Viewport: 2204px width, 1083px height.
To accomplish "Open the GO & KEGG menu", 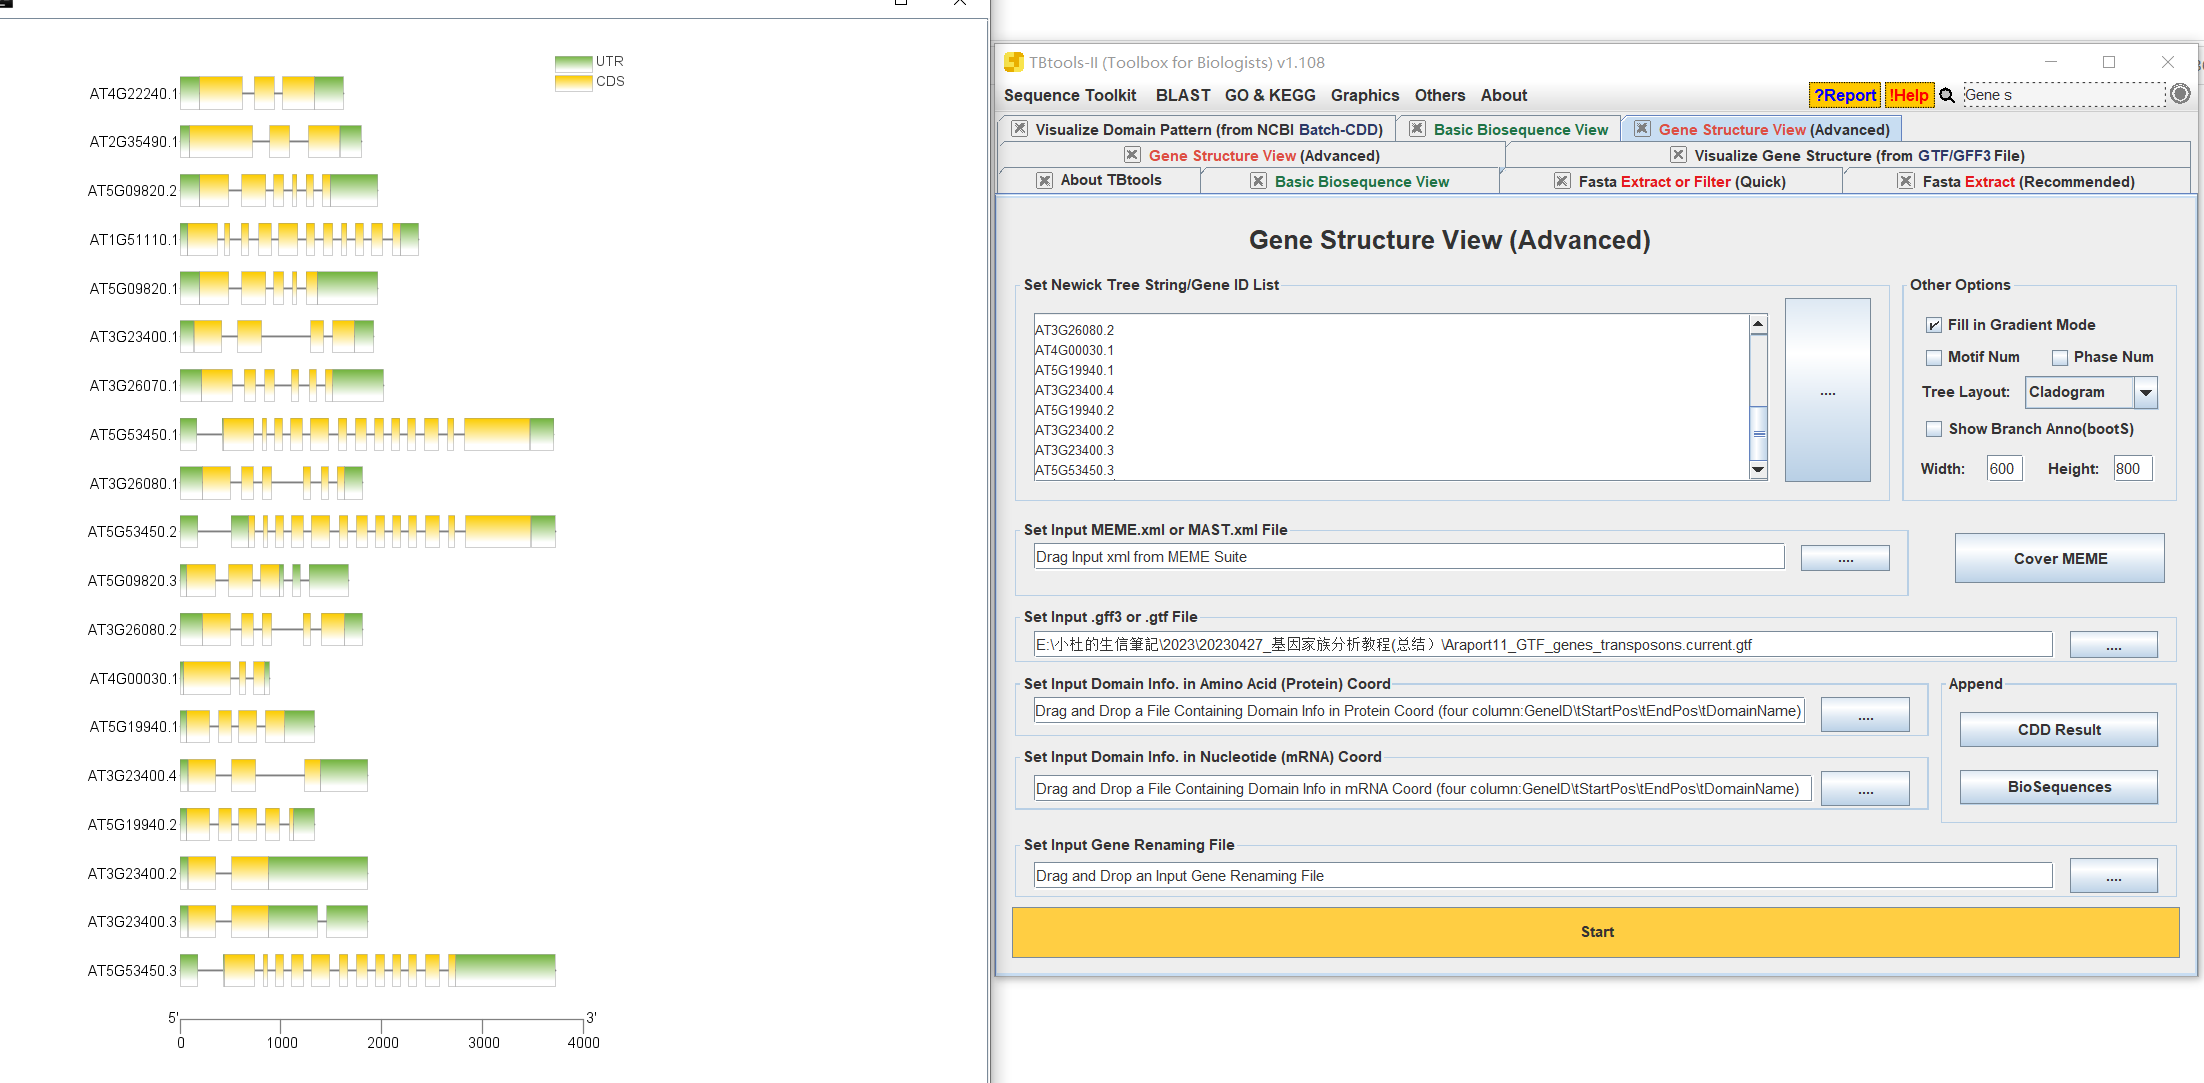I will click(x=1269, y=95).
